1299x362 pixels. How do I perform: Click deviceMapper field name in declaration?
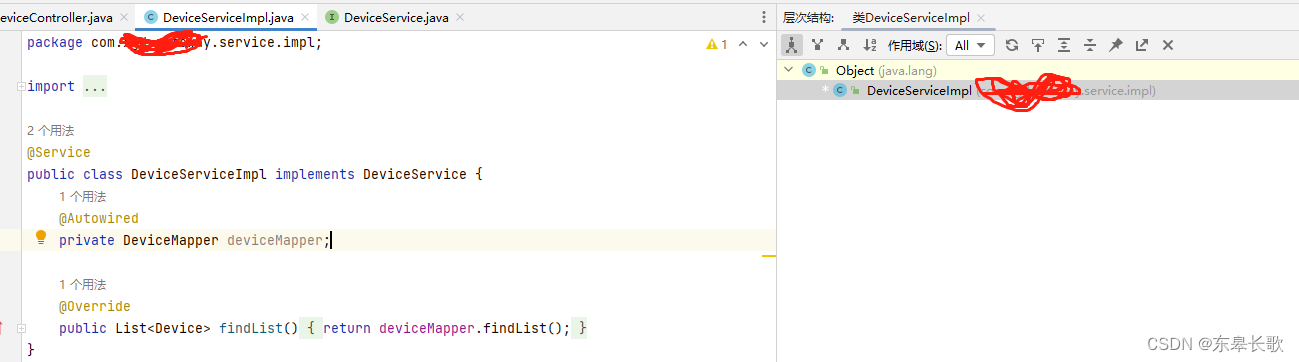pos(275,240)
